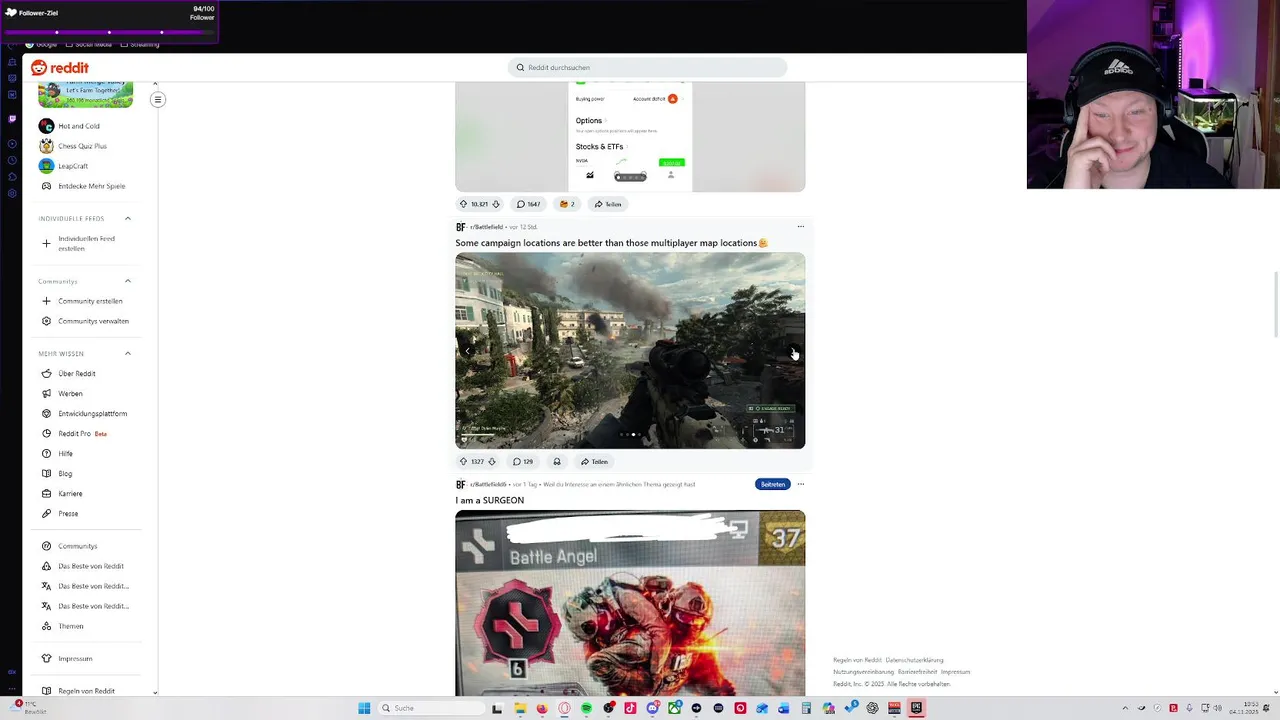Open 'Regeln von Reddit' in the sidebar

coord(86,691)
